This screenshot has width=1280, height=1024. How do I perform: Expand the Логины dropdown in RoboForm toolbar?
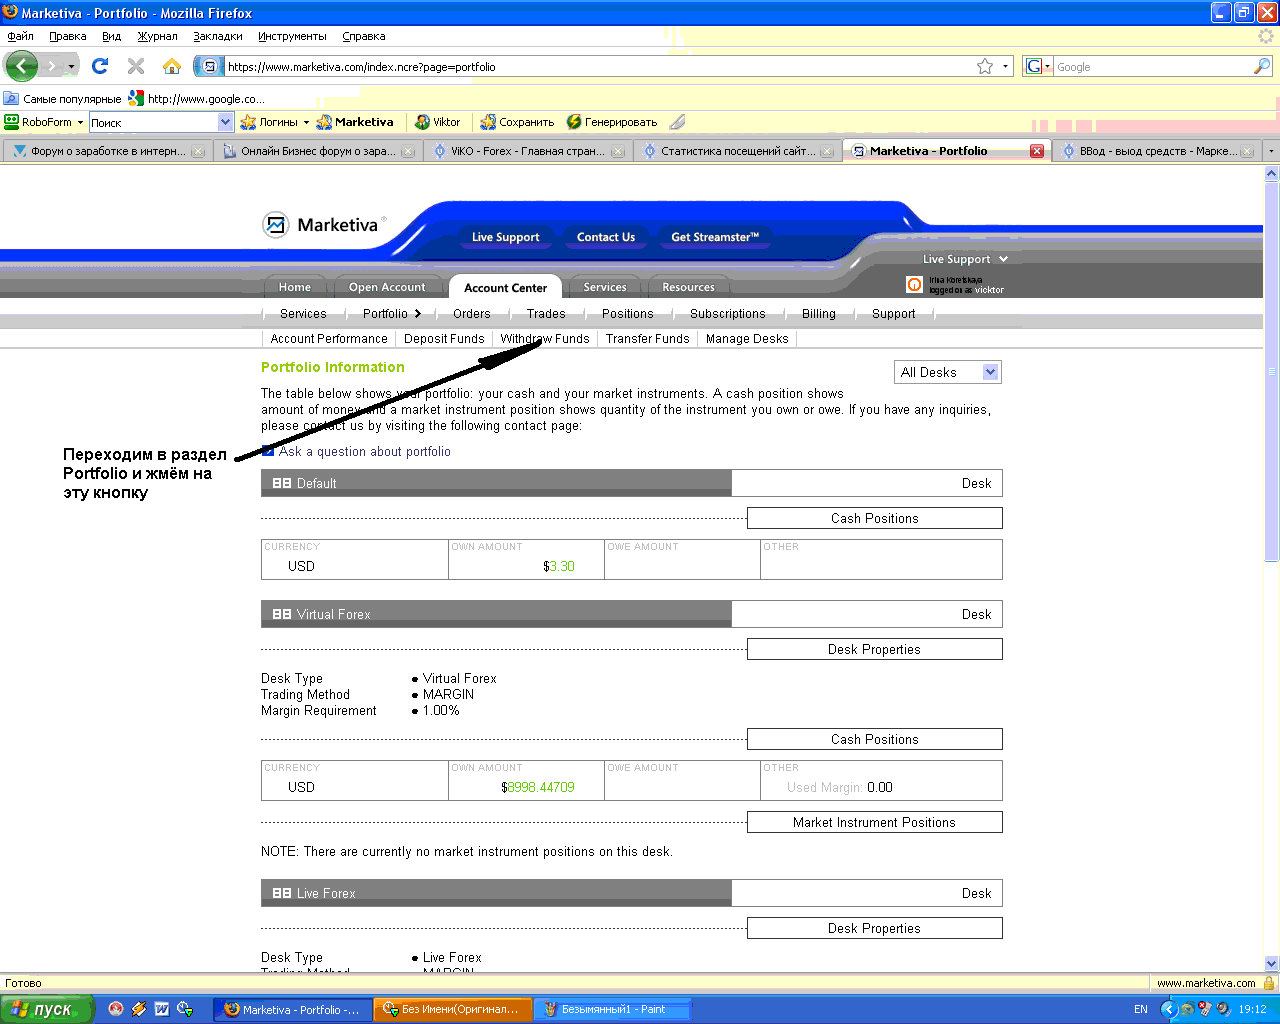click(x=306, y=122)
